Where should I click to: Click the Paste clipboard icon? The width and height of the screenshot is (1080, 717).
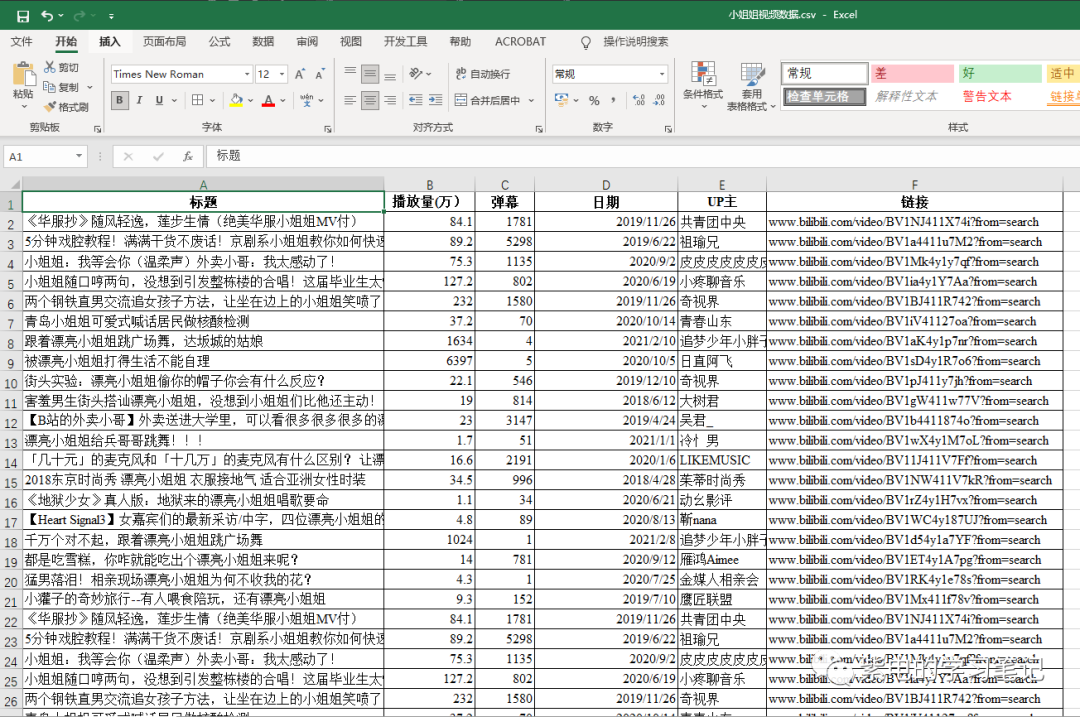point(23,74)
